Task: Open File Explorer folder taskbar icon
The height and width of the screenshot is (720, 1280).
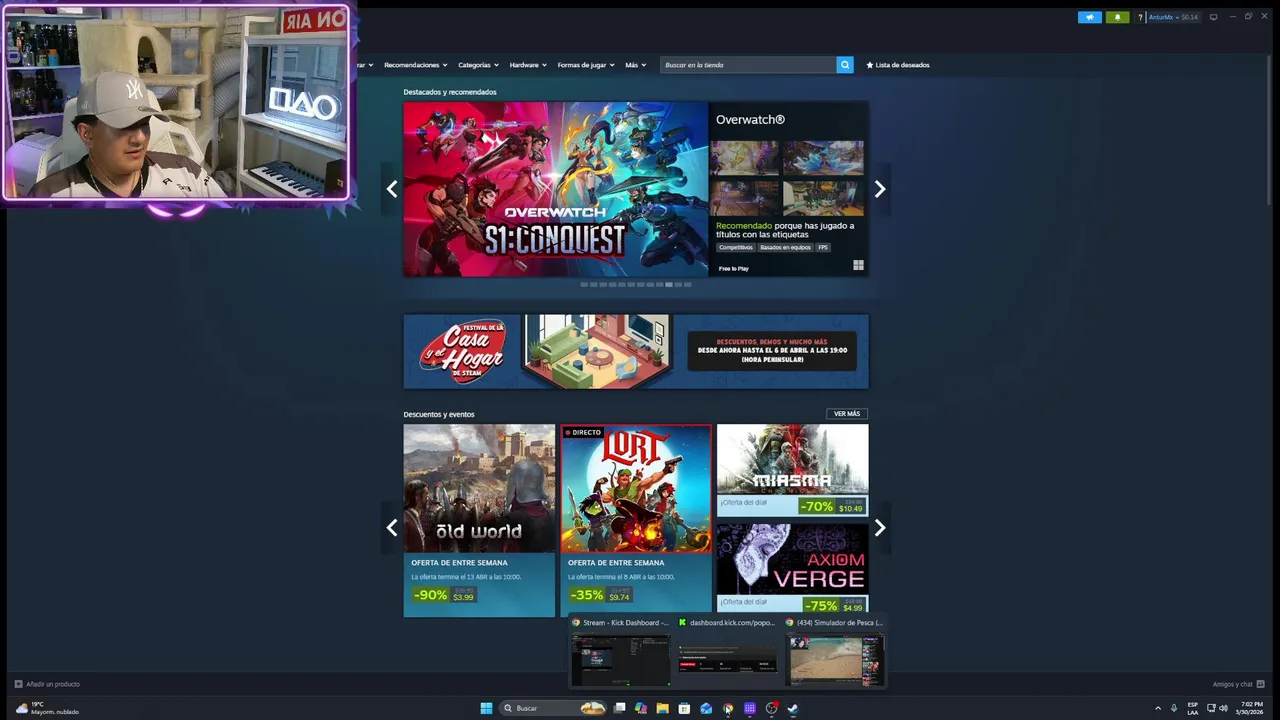Action: coord(662,708)
